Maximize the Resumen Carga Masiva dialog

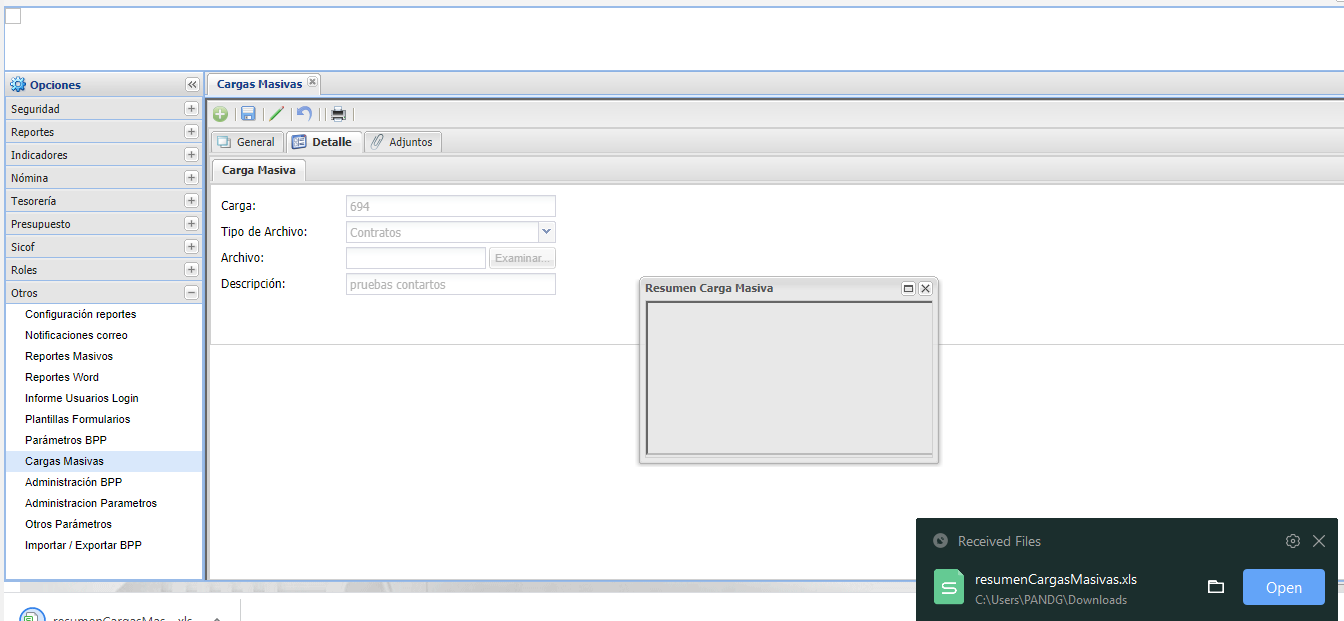click(x=908, y=288)
